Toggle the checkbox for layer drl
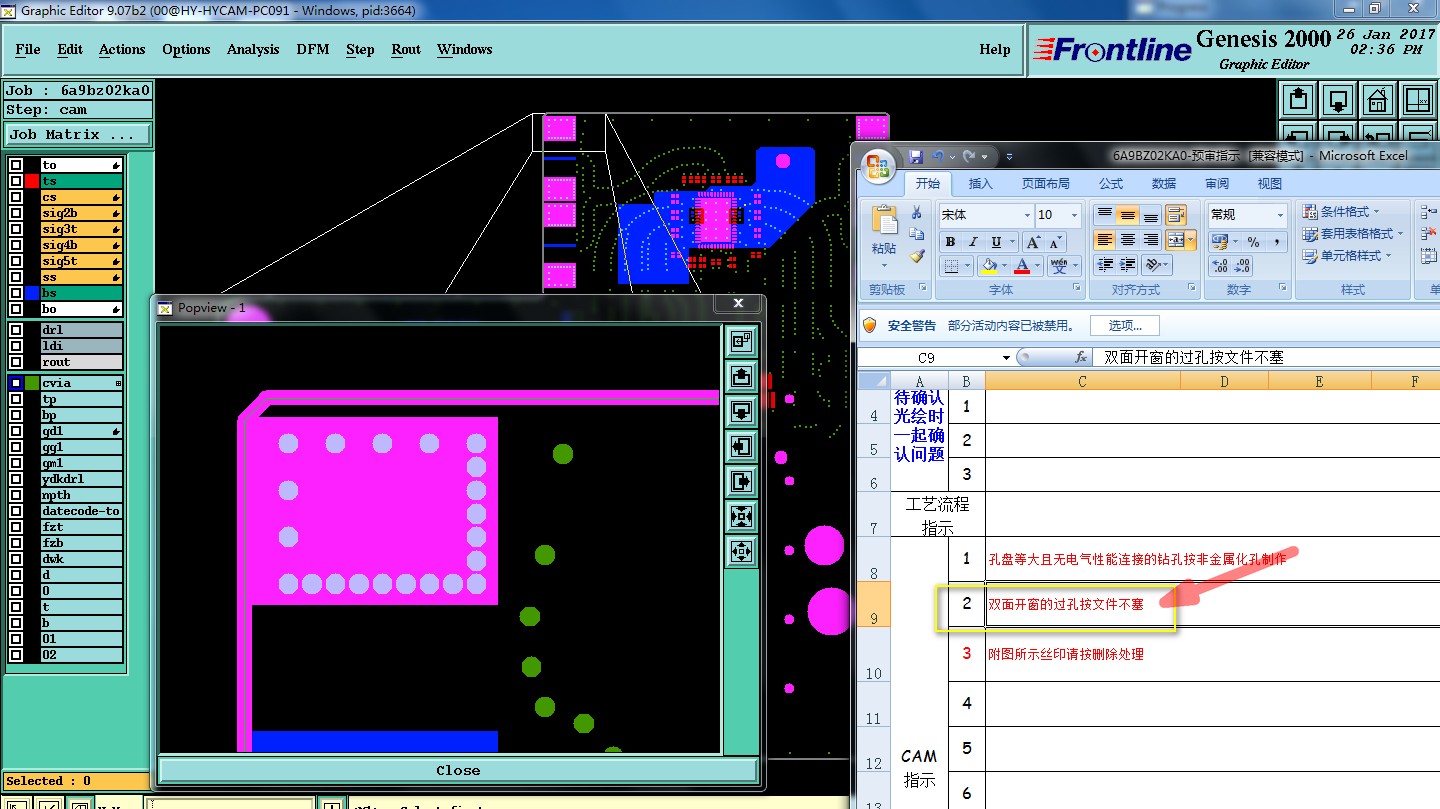This screenshot has height=809, width=1440. tap(16, 330)
